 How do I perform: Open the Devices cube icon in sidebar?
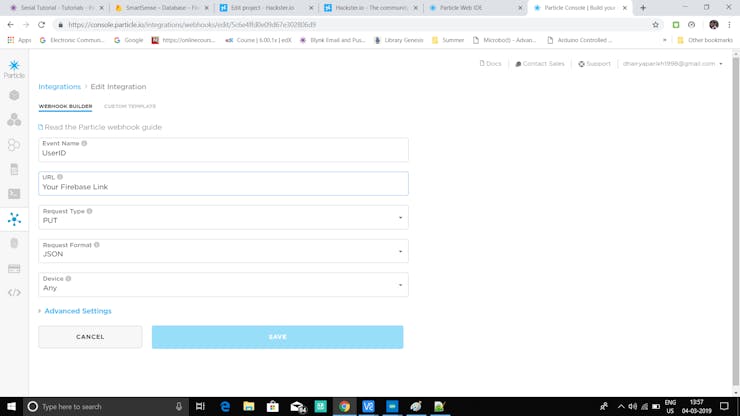click(x=14, y=95)
